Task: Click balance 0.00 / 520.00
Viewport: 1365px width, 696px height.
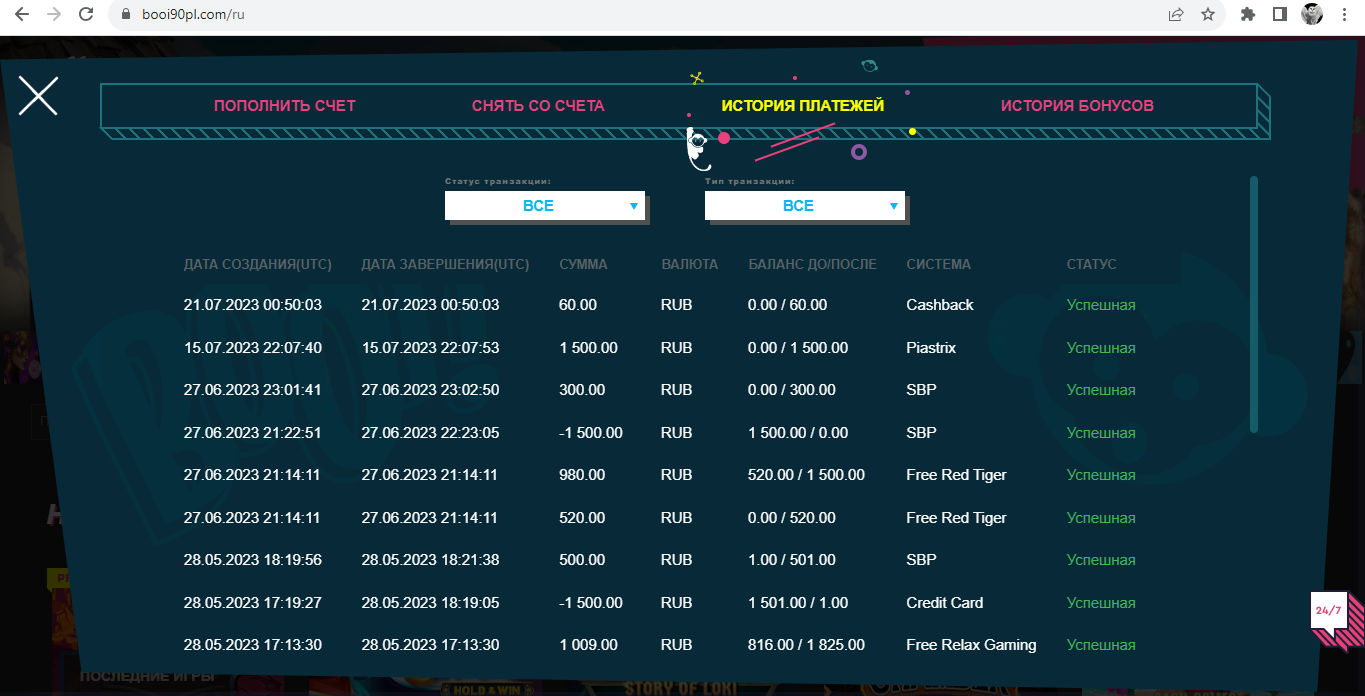Action: (x=792, y=518)
